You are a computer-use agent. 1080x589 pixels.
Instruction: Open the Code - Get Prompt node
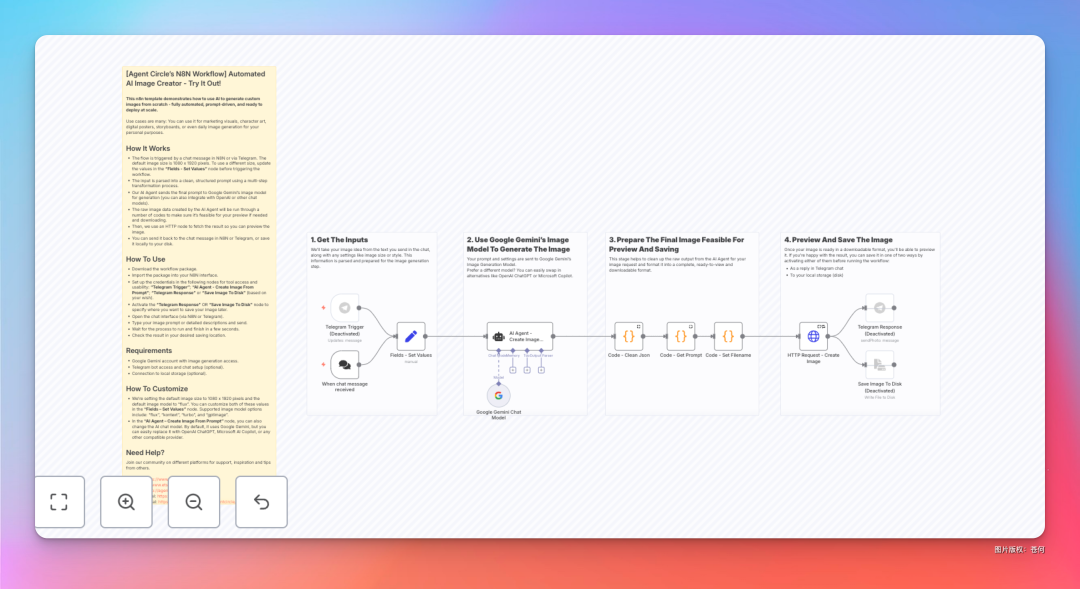(x=681, y=336)
